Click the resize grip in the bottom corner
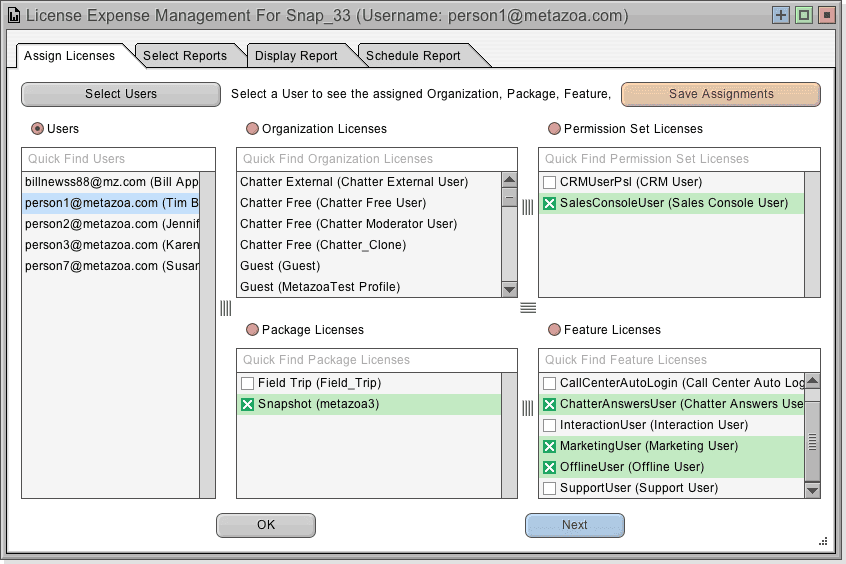 click(823, 541)
